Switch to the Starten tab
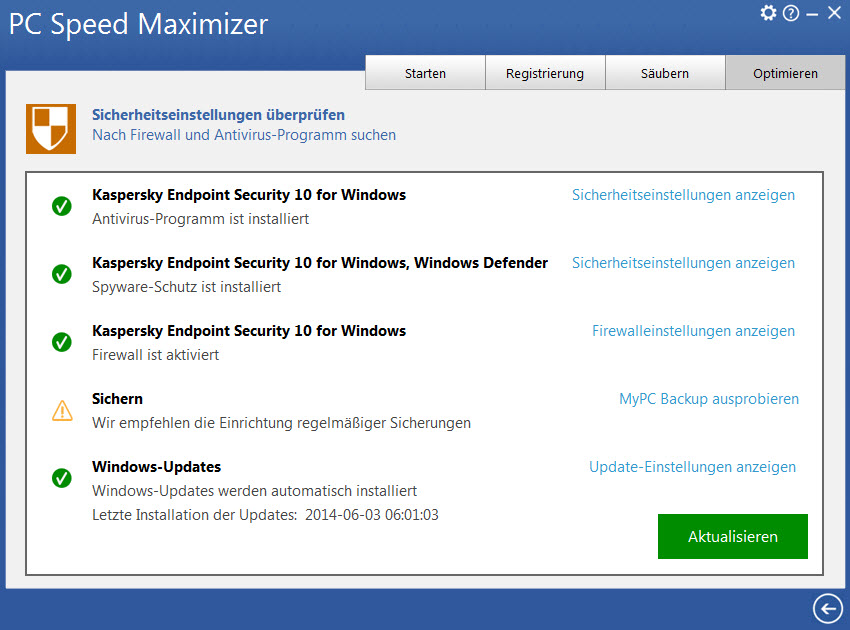The height and width of the screenshot is (630, 850). pos(425,73)
